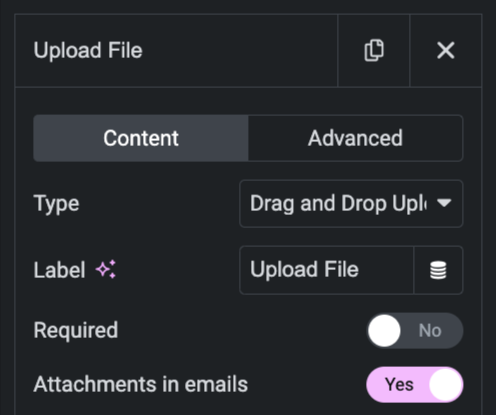Screen dimensions: 496x415
Task: Select the Content tab
Action: [x=141, y=138]
